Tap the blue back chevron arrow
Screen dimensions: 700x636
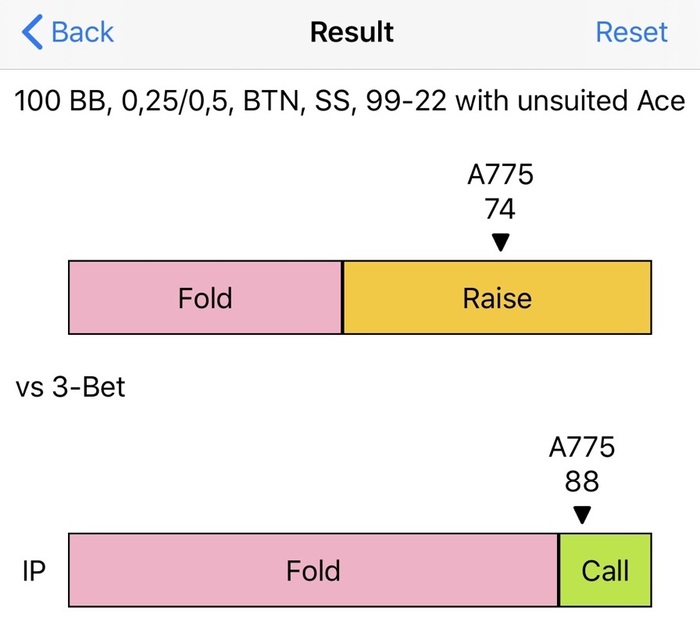[x=32, y=32]
